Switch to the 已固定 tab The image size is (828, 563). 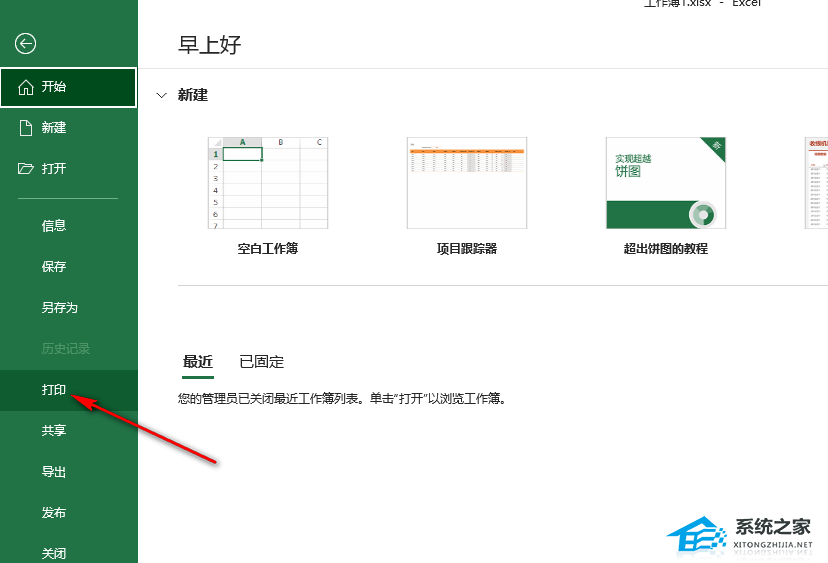[x=261, y=362]
